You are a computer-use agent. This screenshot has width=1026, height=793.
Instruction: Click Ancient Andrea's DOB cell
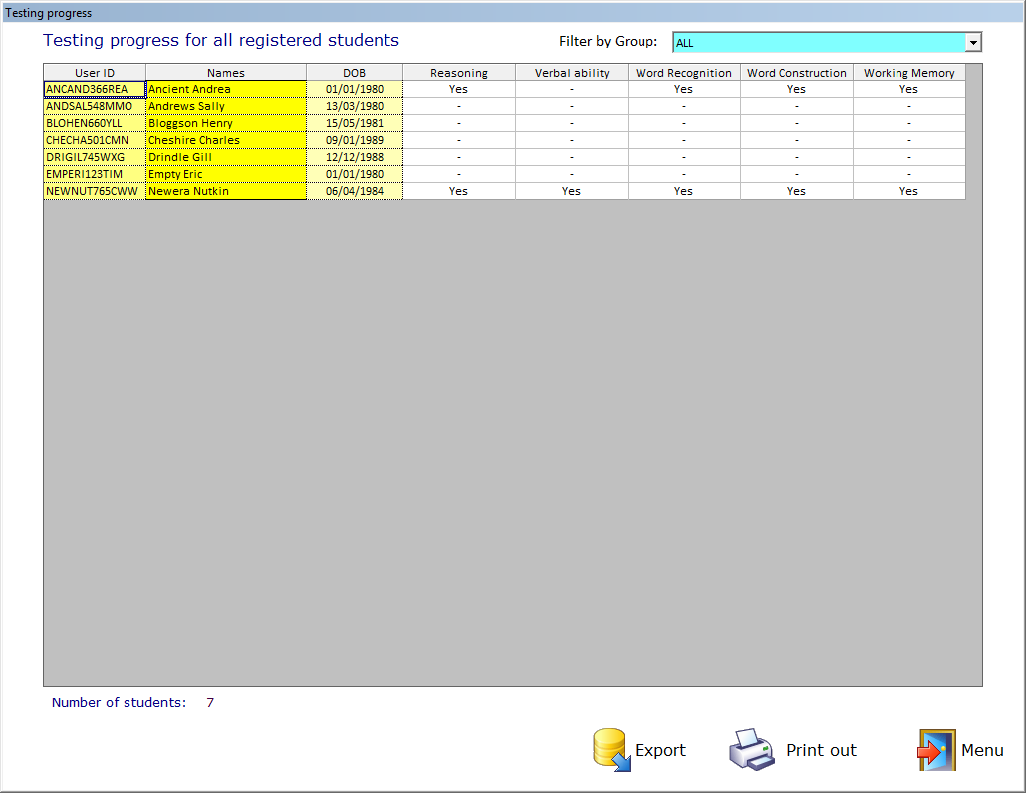(x=355, y=89)
